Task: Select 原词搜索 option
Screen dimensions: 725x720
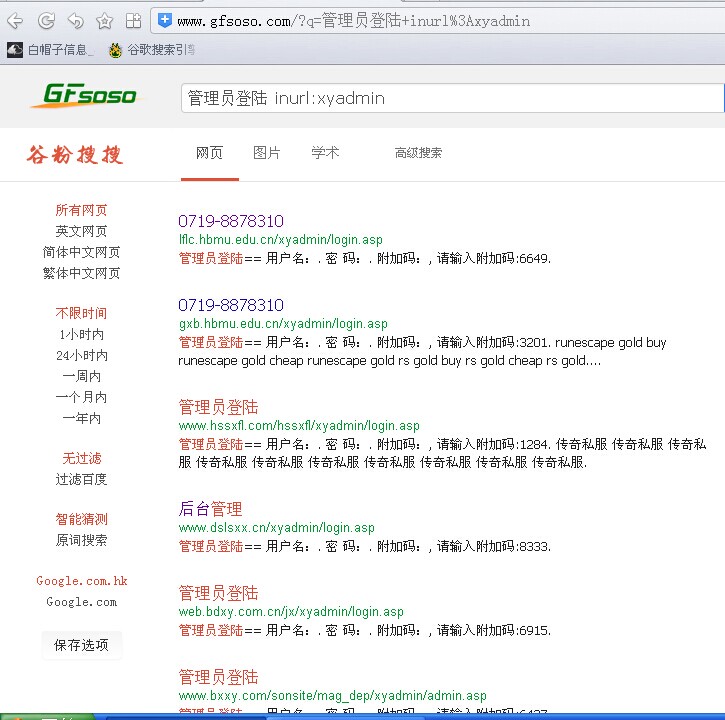Action: pos(81,540)
